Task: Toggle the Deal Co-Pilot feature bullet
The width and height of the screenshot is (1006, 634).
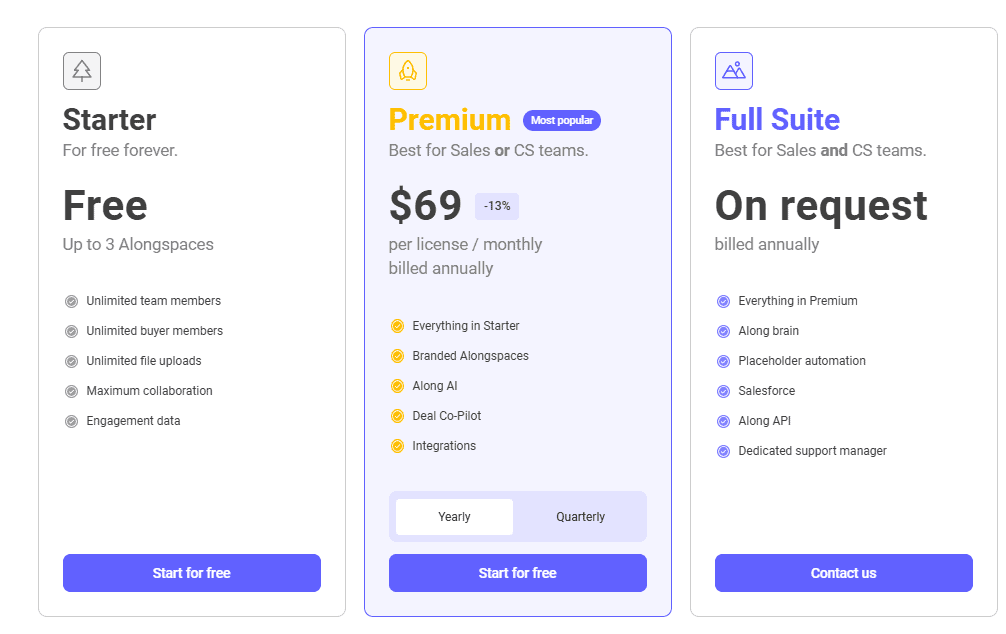Action: pos(397,416)
